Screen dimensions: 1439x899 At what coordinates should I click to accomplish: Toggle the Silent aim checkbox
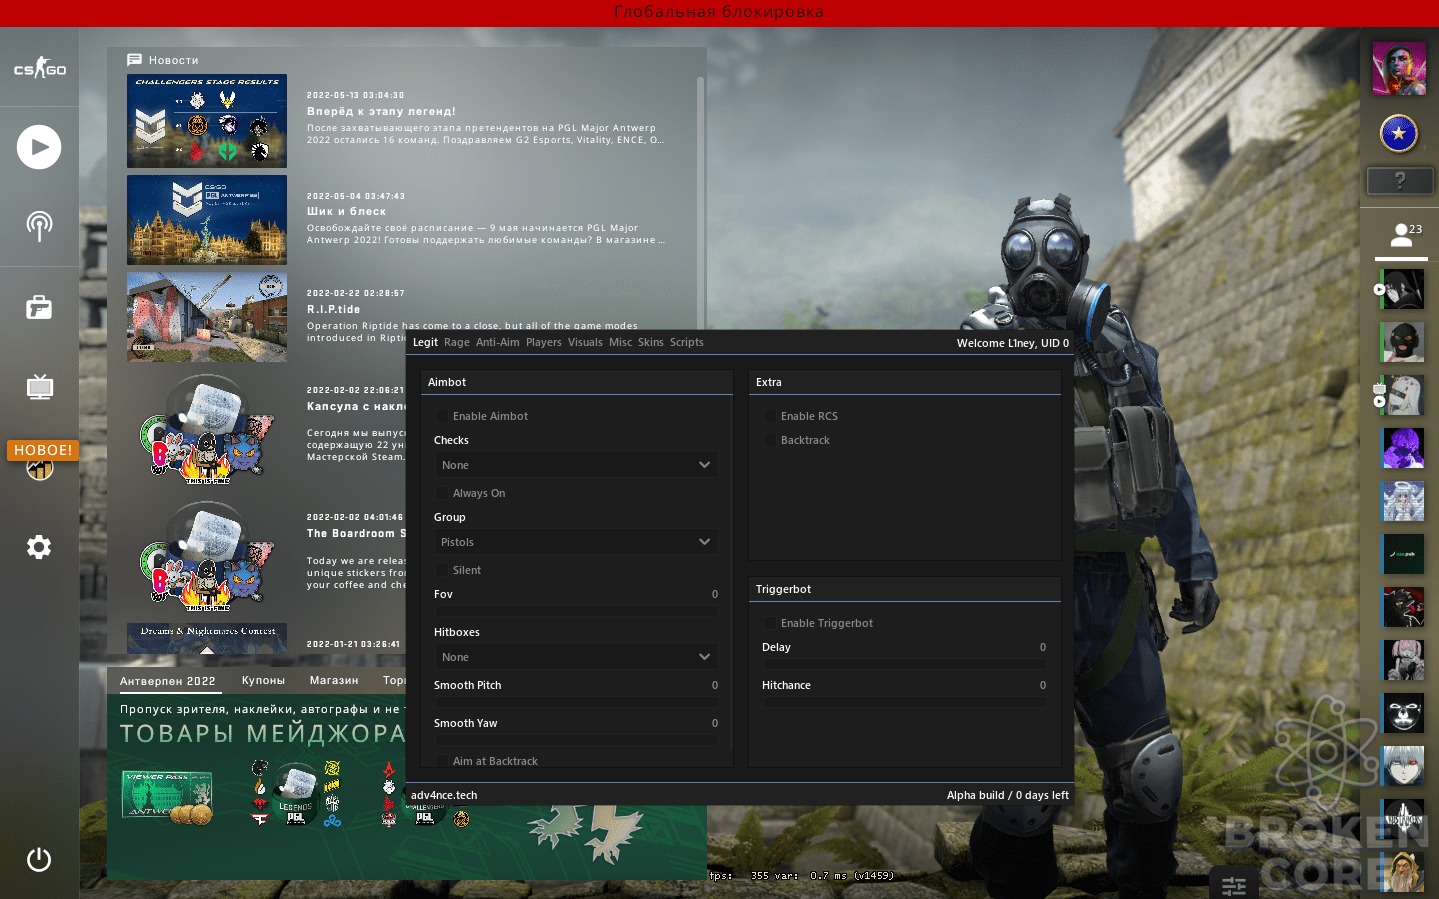(x=442, y=570)
